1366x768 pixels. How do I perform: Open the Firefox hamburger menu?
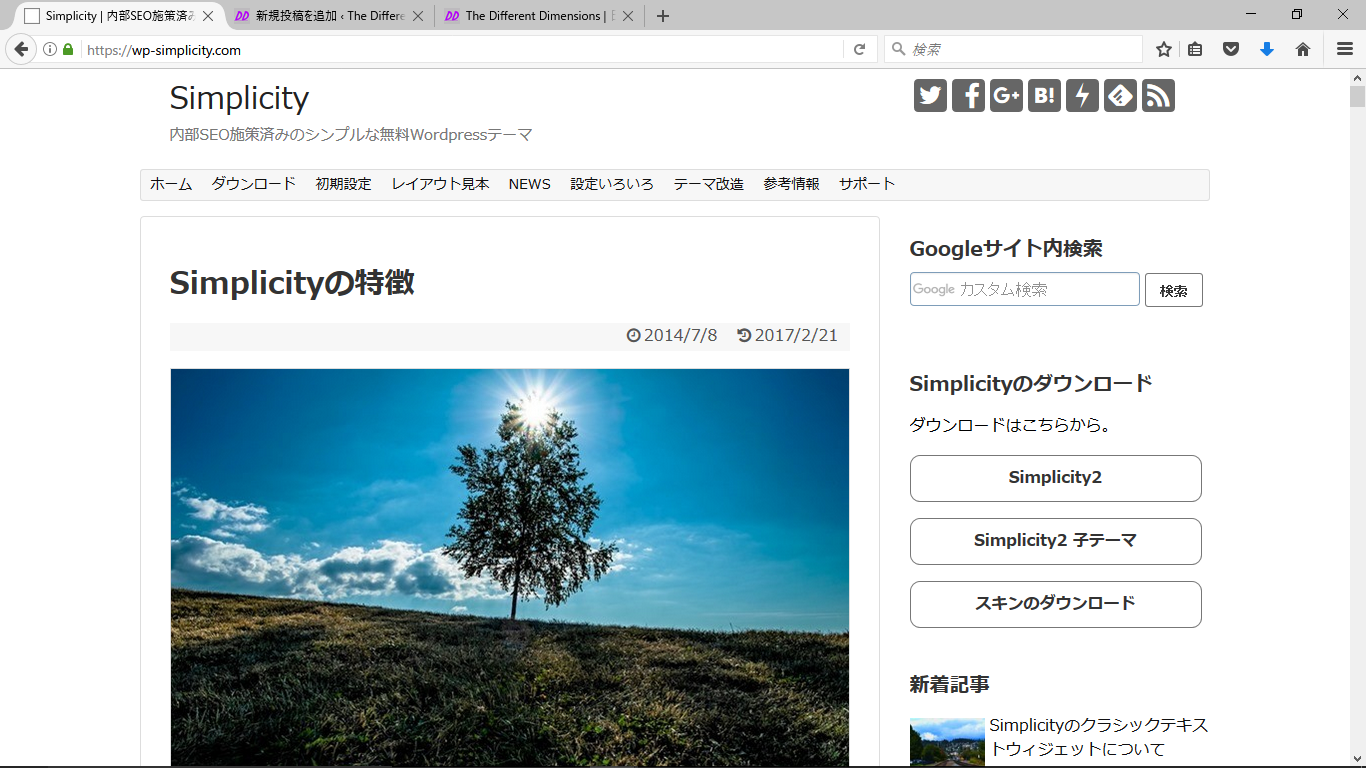pyautogui.click(x=1345, y=49)
